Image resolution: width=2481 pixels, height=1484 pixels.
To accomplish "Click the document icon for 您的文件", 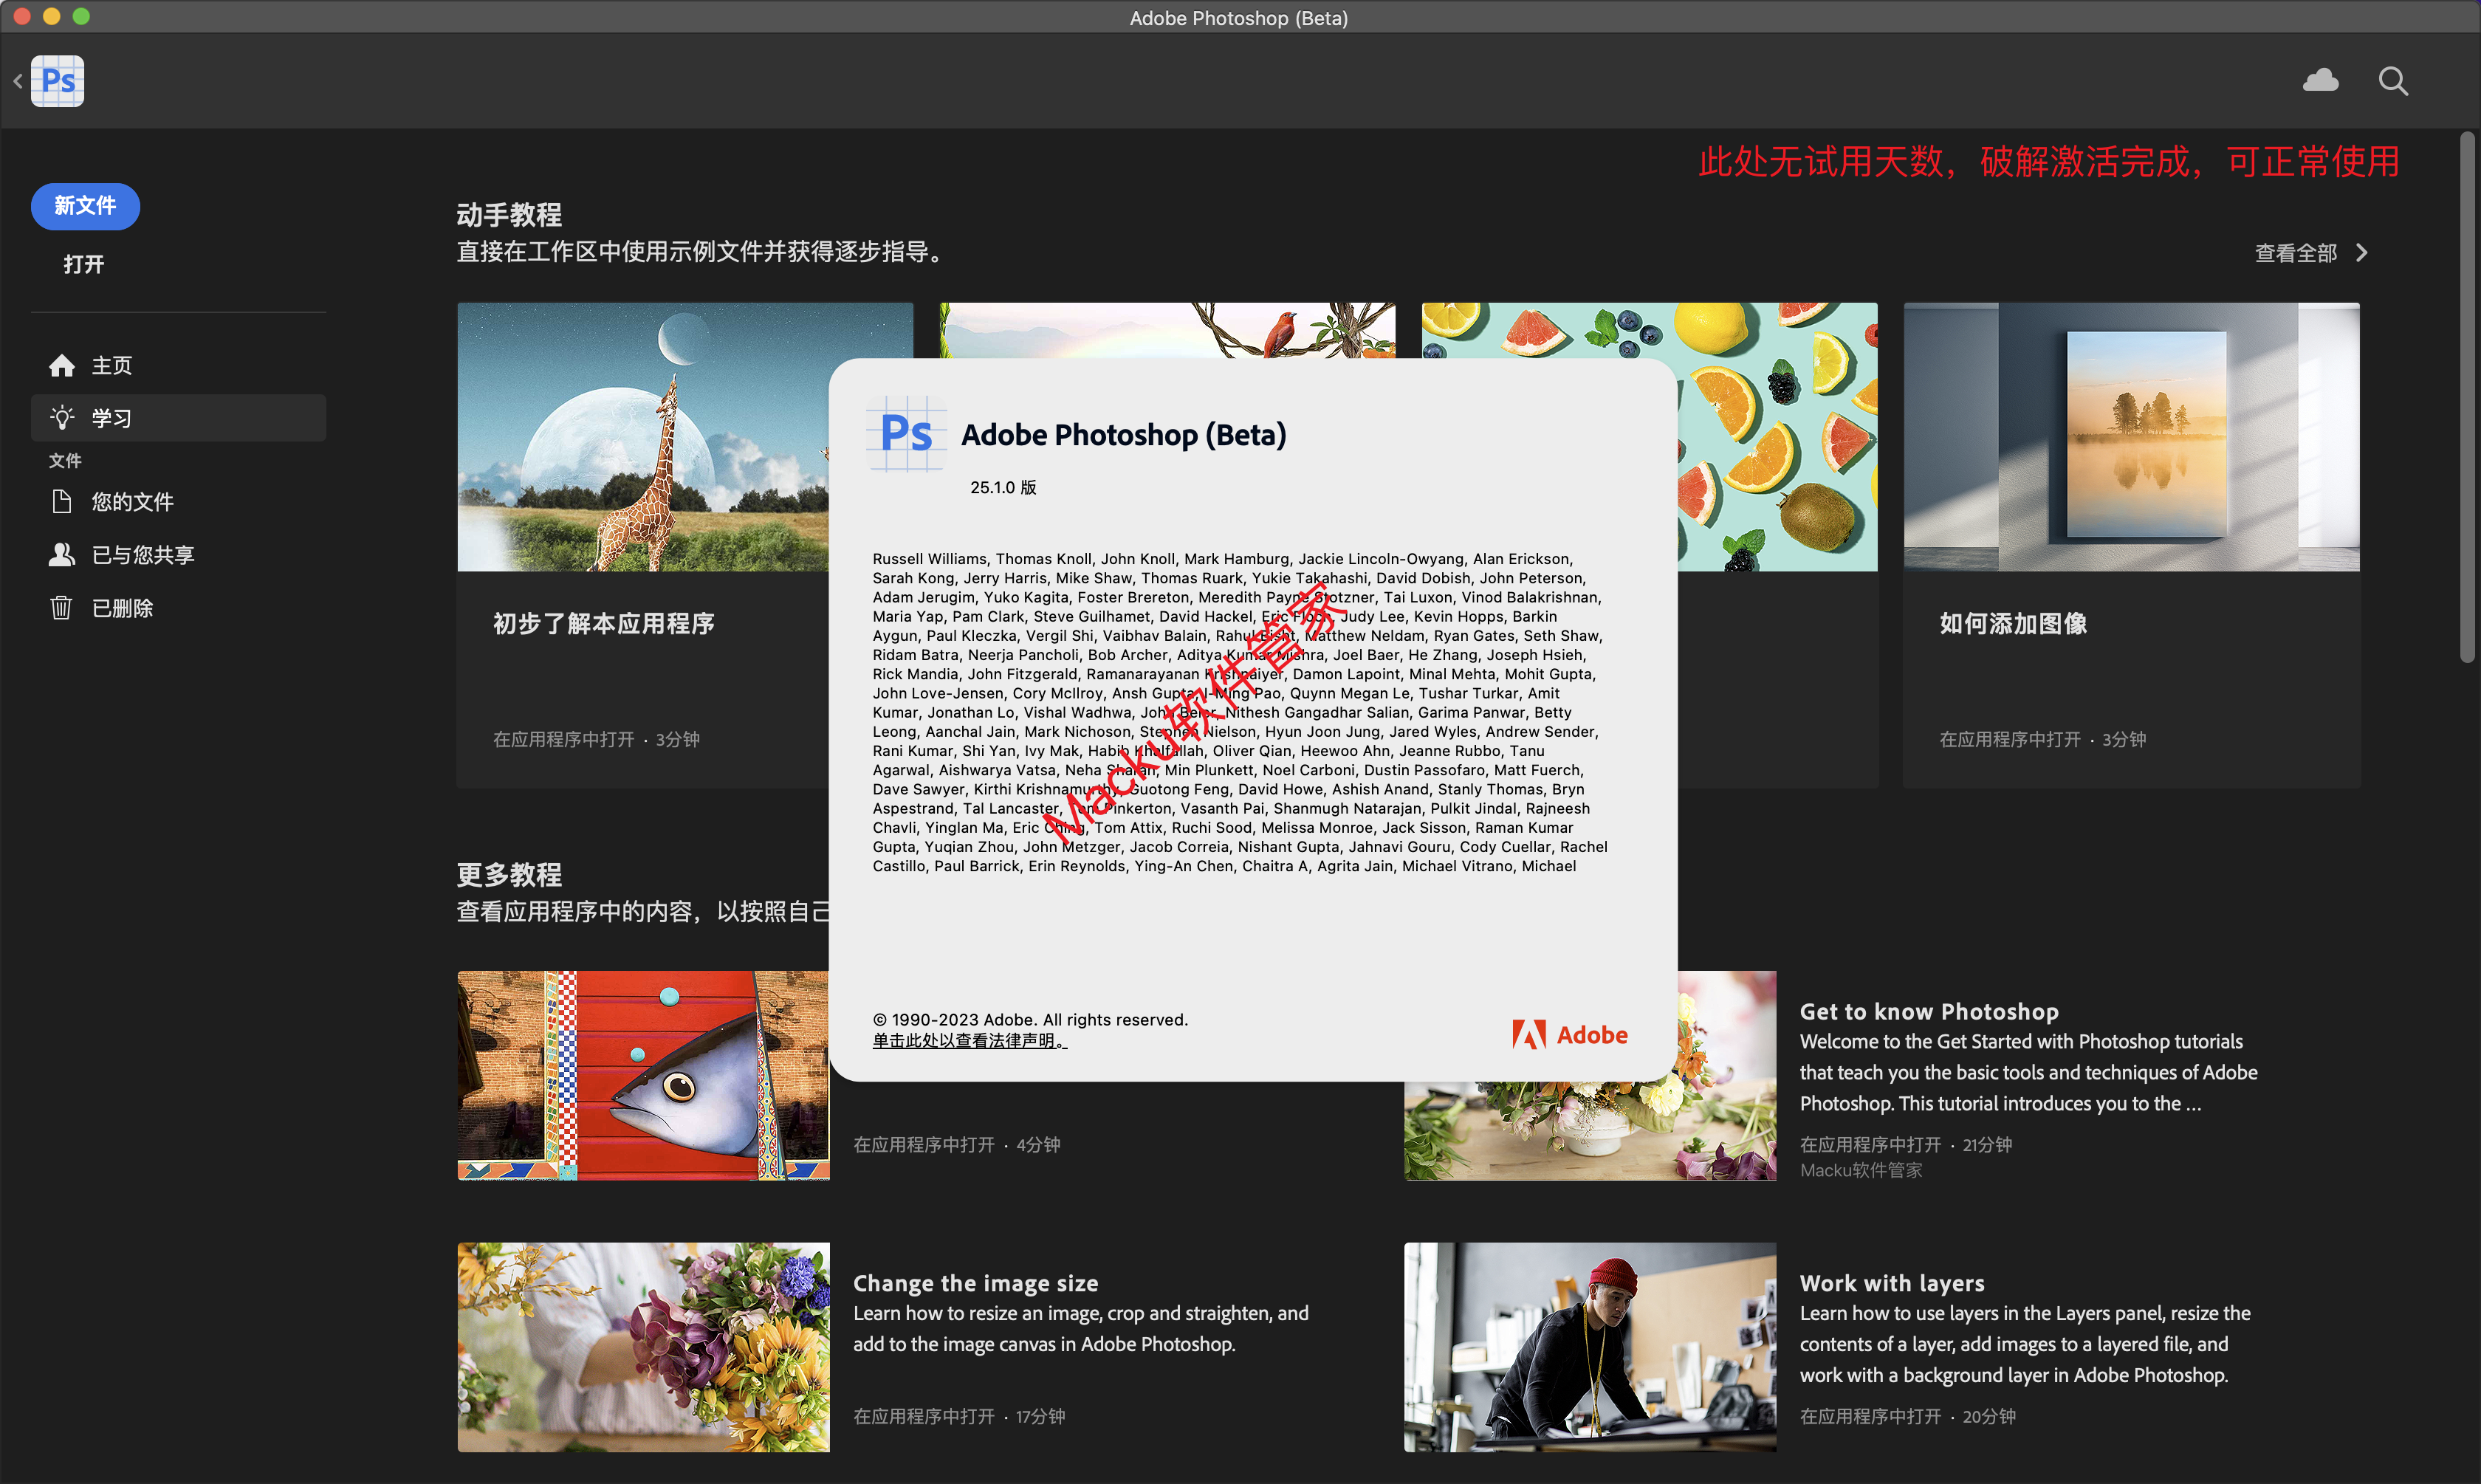I will (62, 501).
